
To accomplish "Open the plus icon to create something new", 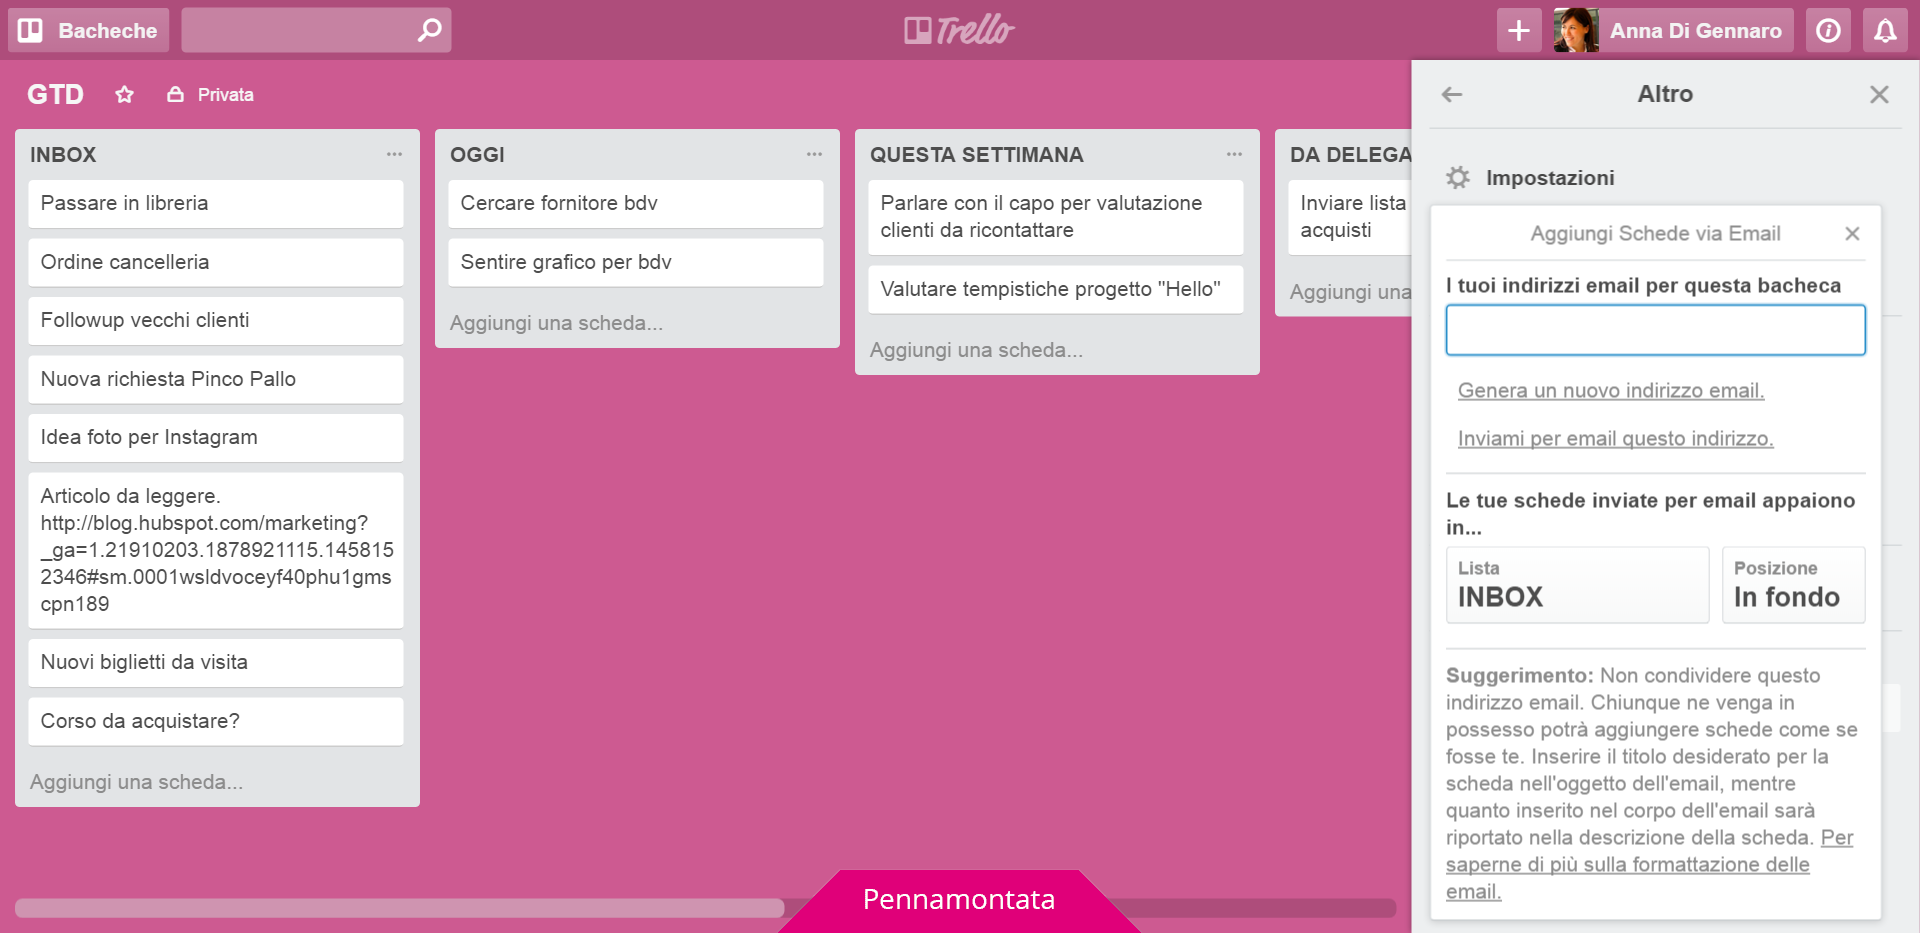I will click(1518, 30).
